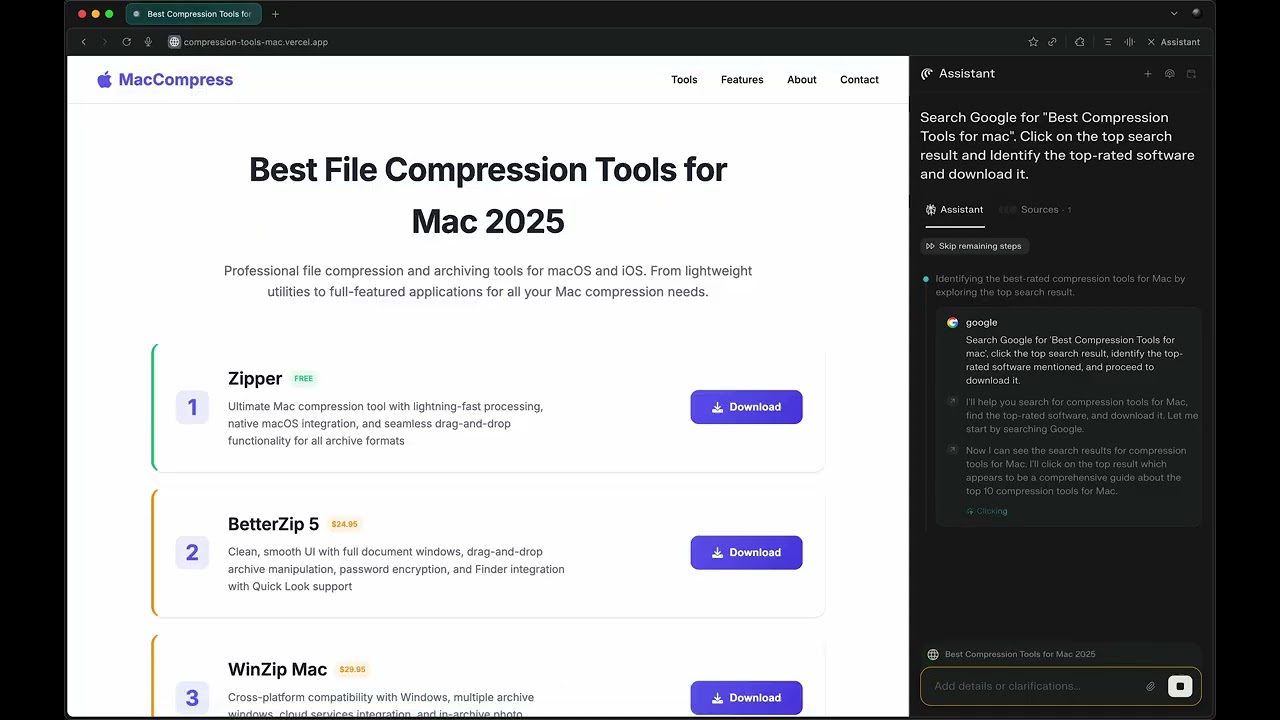The height and width of the screenshot is (720, 1280).
Task: Close the Assistant panel toggle in toolbar
Action: pos(1173,42)
